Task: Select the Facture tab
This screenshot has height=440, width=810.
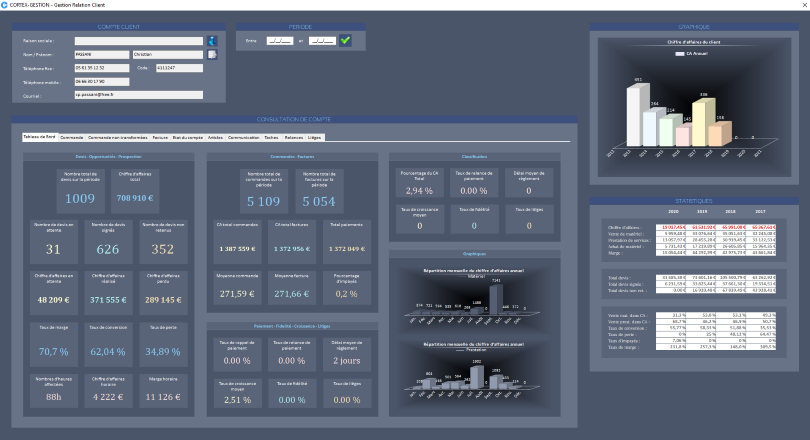Action: pos(160,137)
